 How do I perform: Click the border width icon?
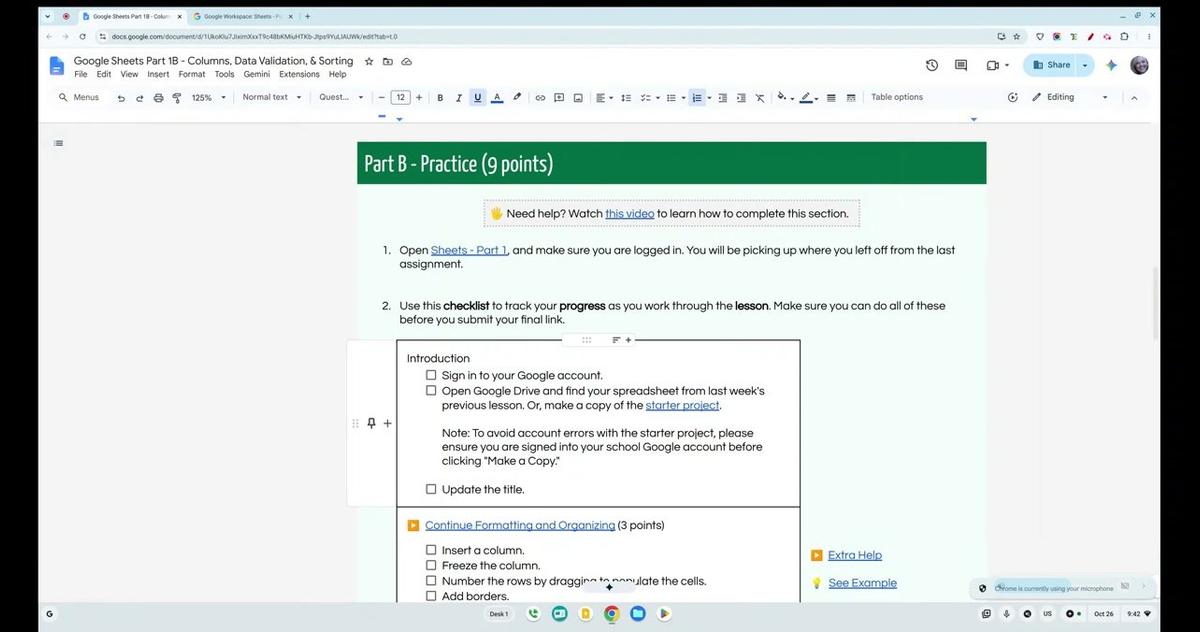[x=831, y=98]
